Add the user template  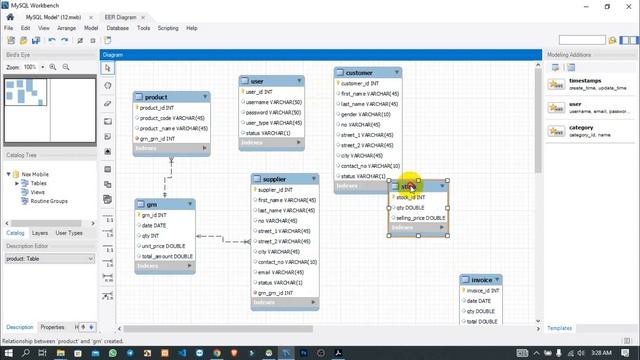coord(590,108)
